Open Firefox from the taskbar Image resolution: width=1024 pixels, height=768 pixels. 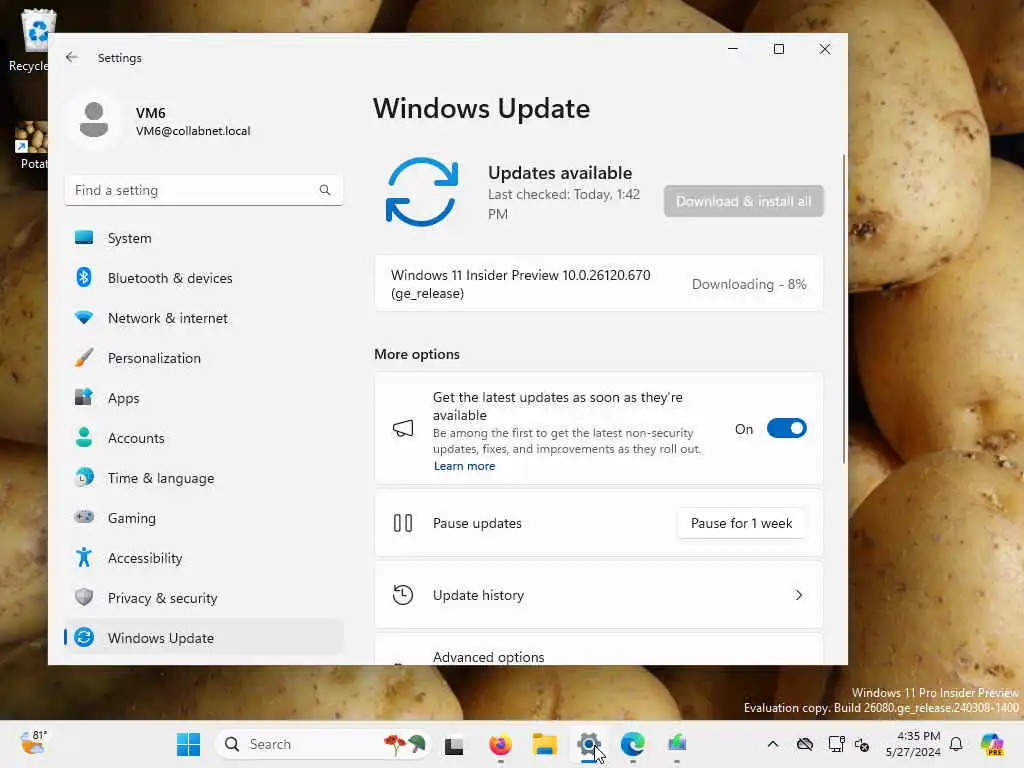[500, 744]
